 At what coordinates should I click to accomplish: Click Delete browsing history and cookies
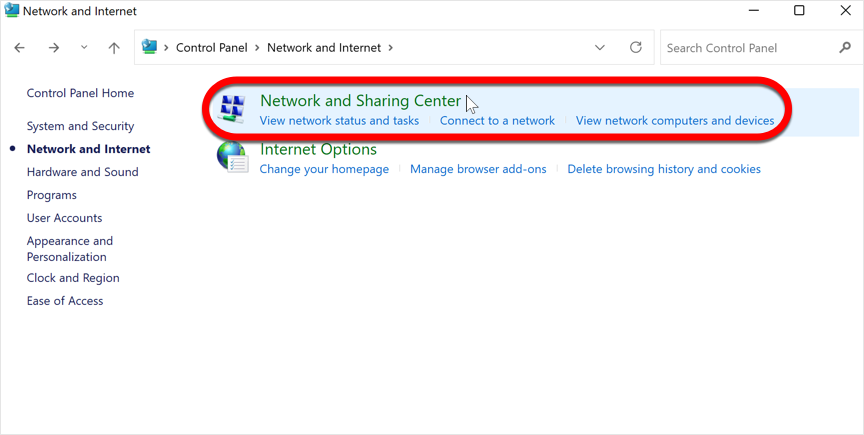(664, 169)
